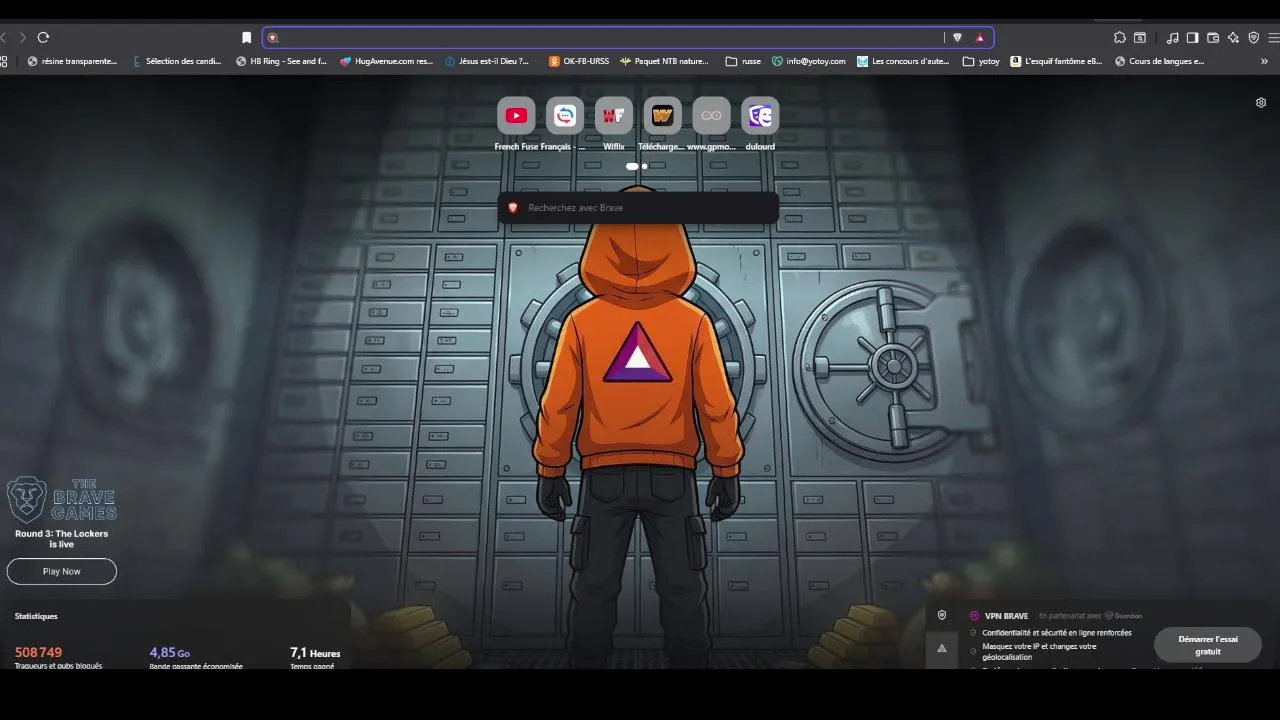The height and width of the screenshot is (720, 1280).
Task: Open Brave Wallet icon in toolbar
Action: pyautogui.click(x=1213, y=37)
